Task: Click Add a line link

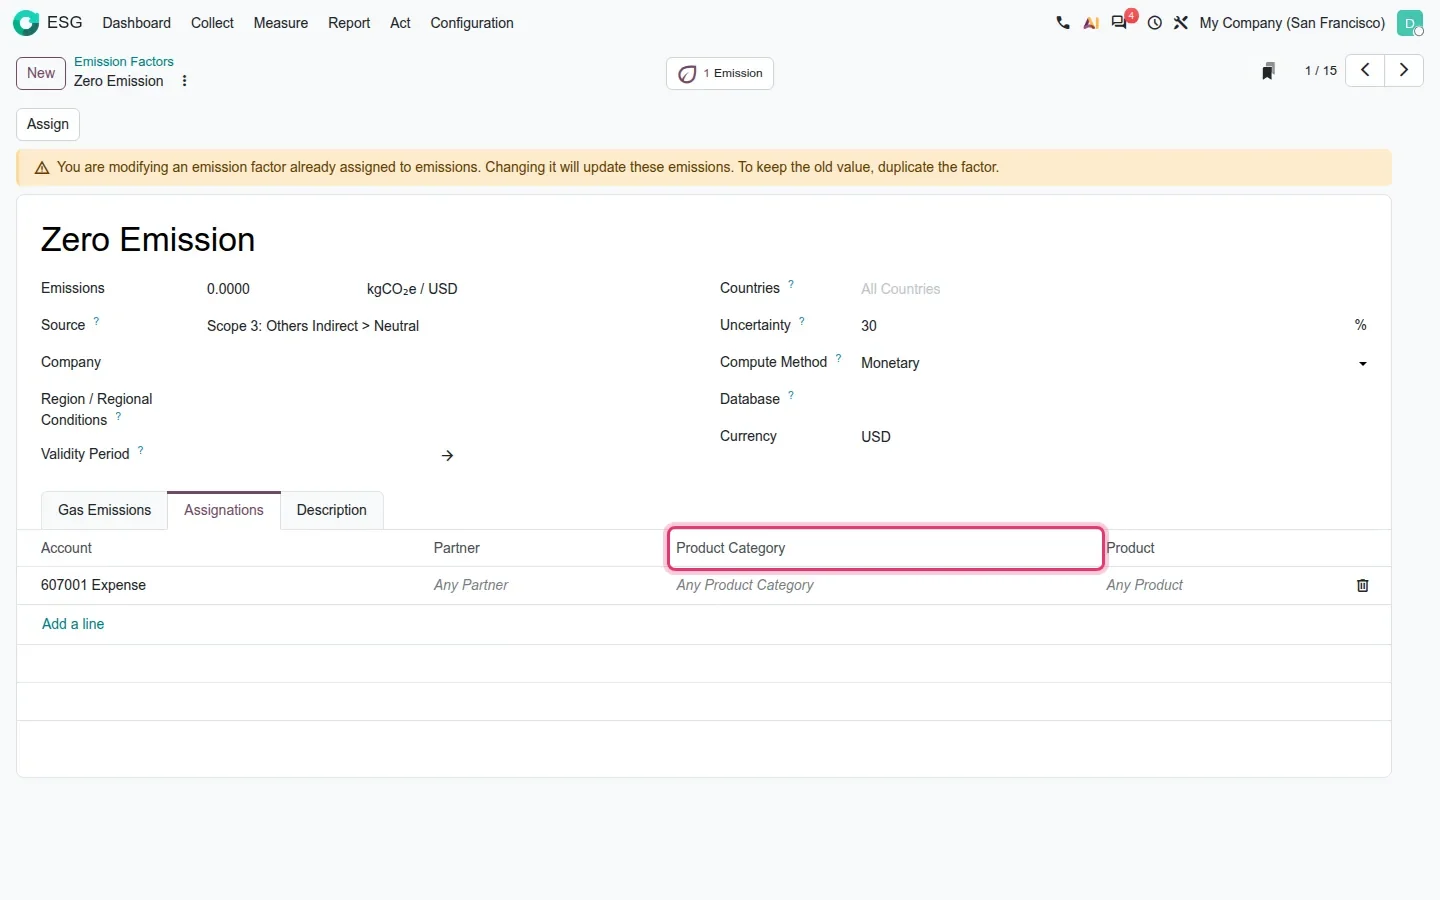Action: [73, 624]
